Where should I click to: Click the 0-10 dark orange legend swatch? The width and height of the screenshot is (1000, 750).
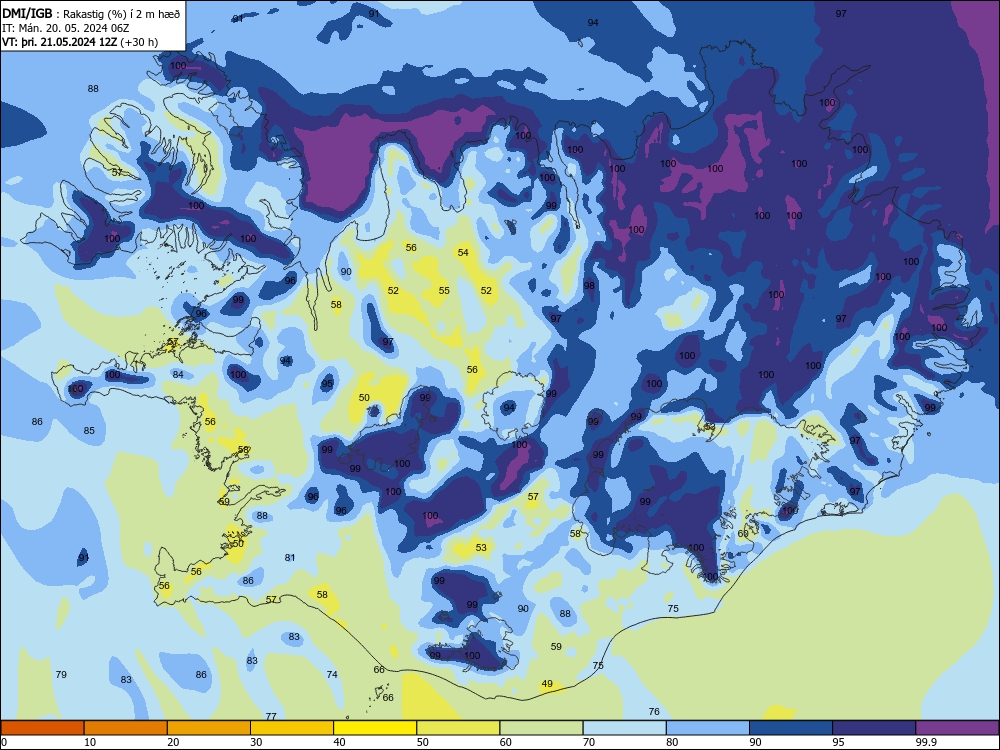[x=42, y=728]
